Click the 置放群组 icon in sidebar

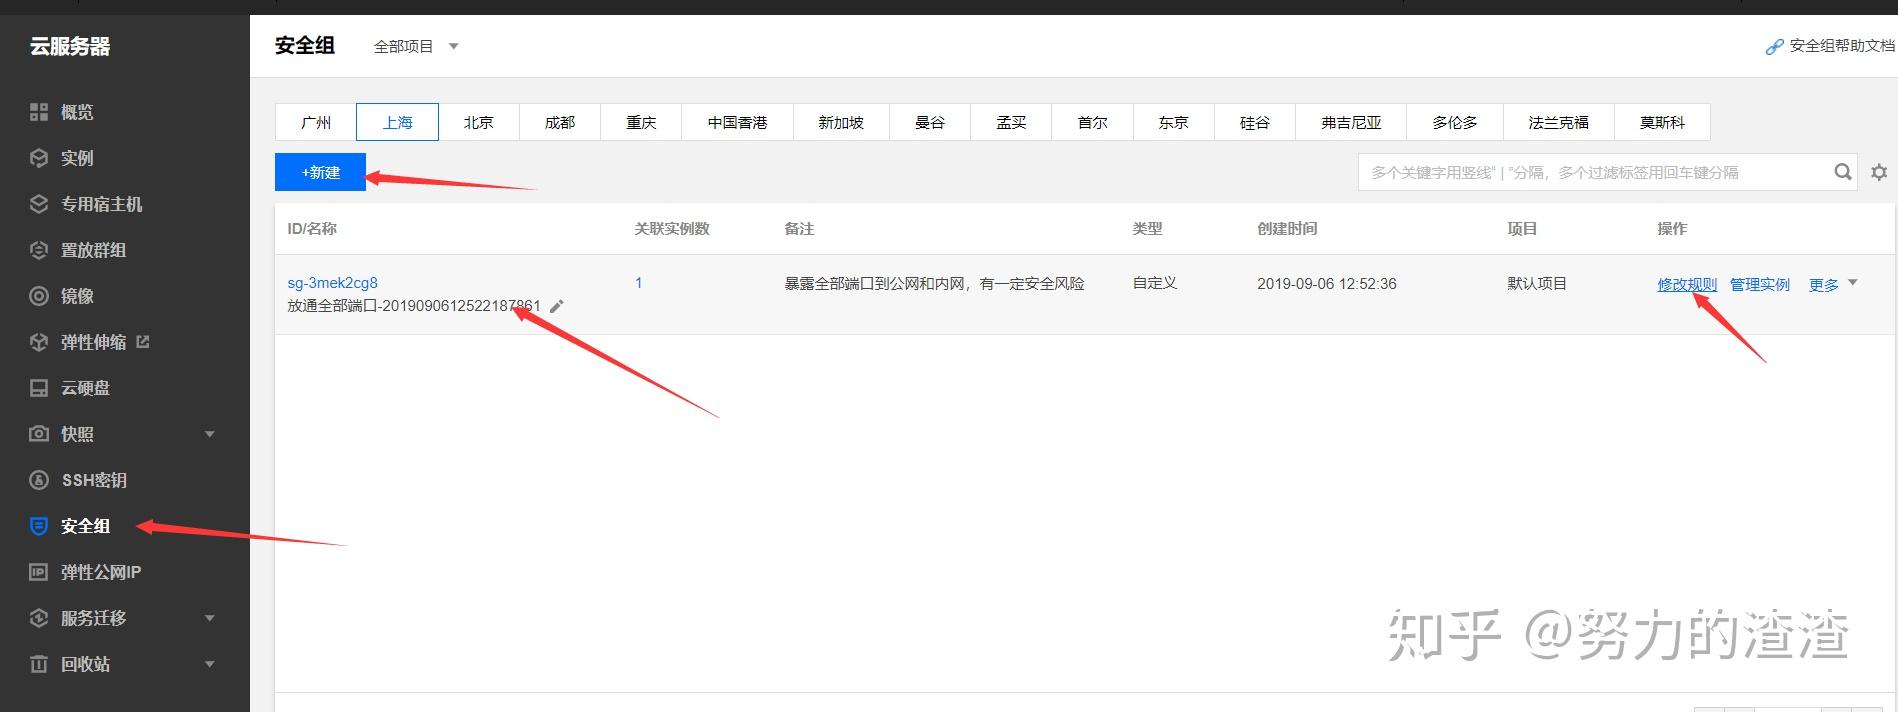coord(39,250)
